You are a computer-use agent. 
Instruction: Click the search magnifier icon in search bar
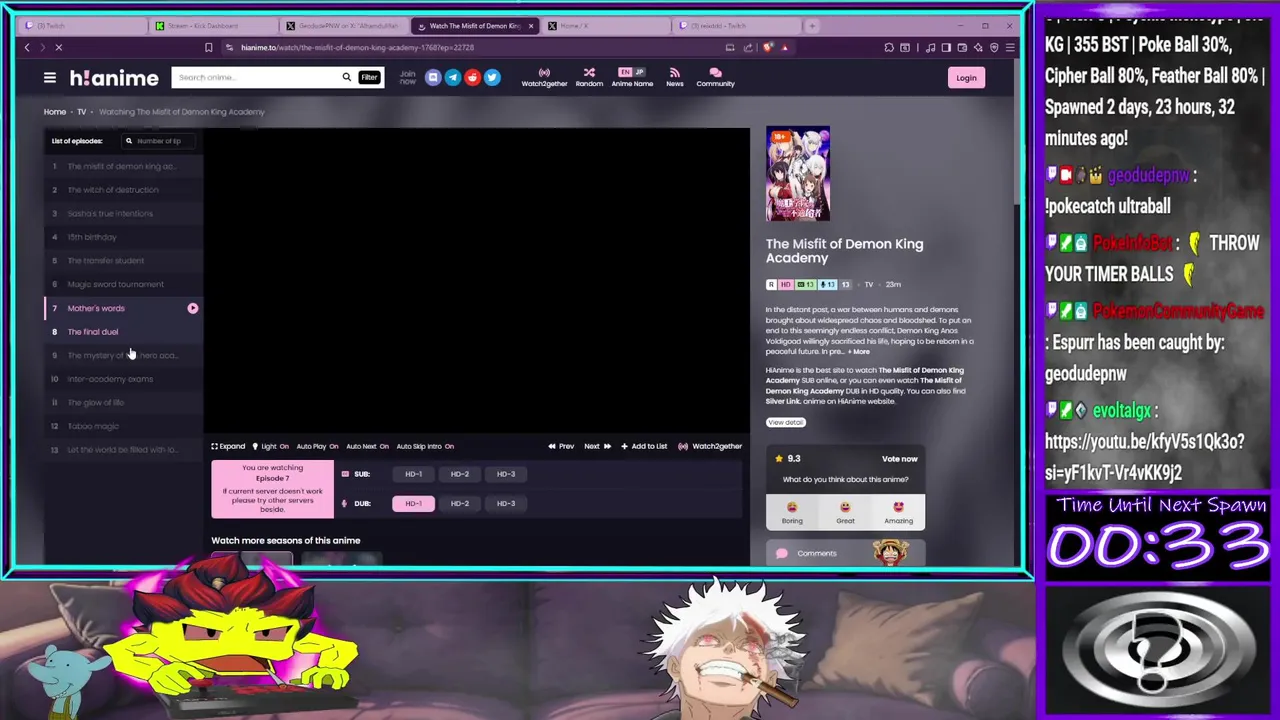click(347, 77)
